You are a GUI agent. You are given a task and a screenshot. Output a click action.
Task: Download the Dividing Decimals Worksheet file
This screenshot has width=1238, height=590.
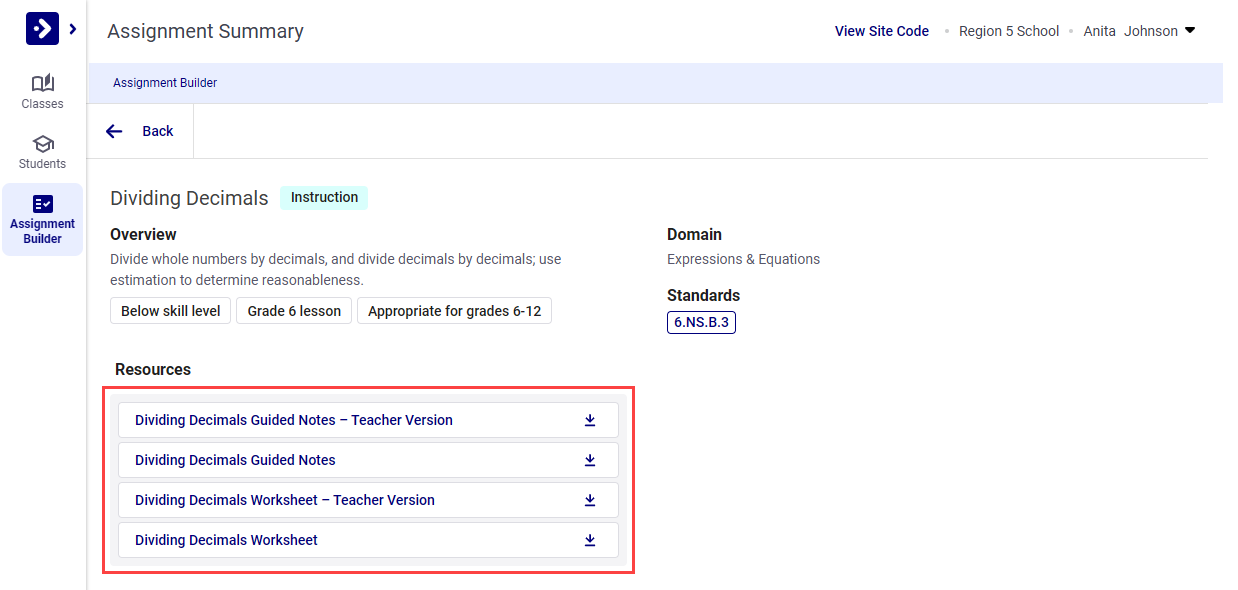coord(590,540)
